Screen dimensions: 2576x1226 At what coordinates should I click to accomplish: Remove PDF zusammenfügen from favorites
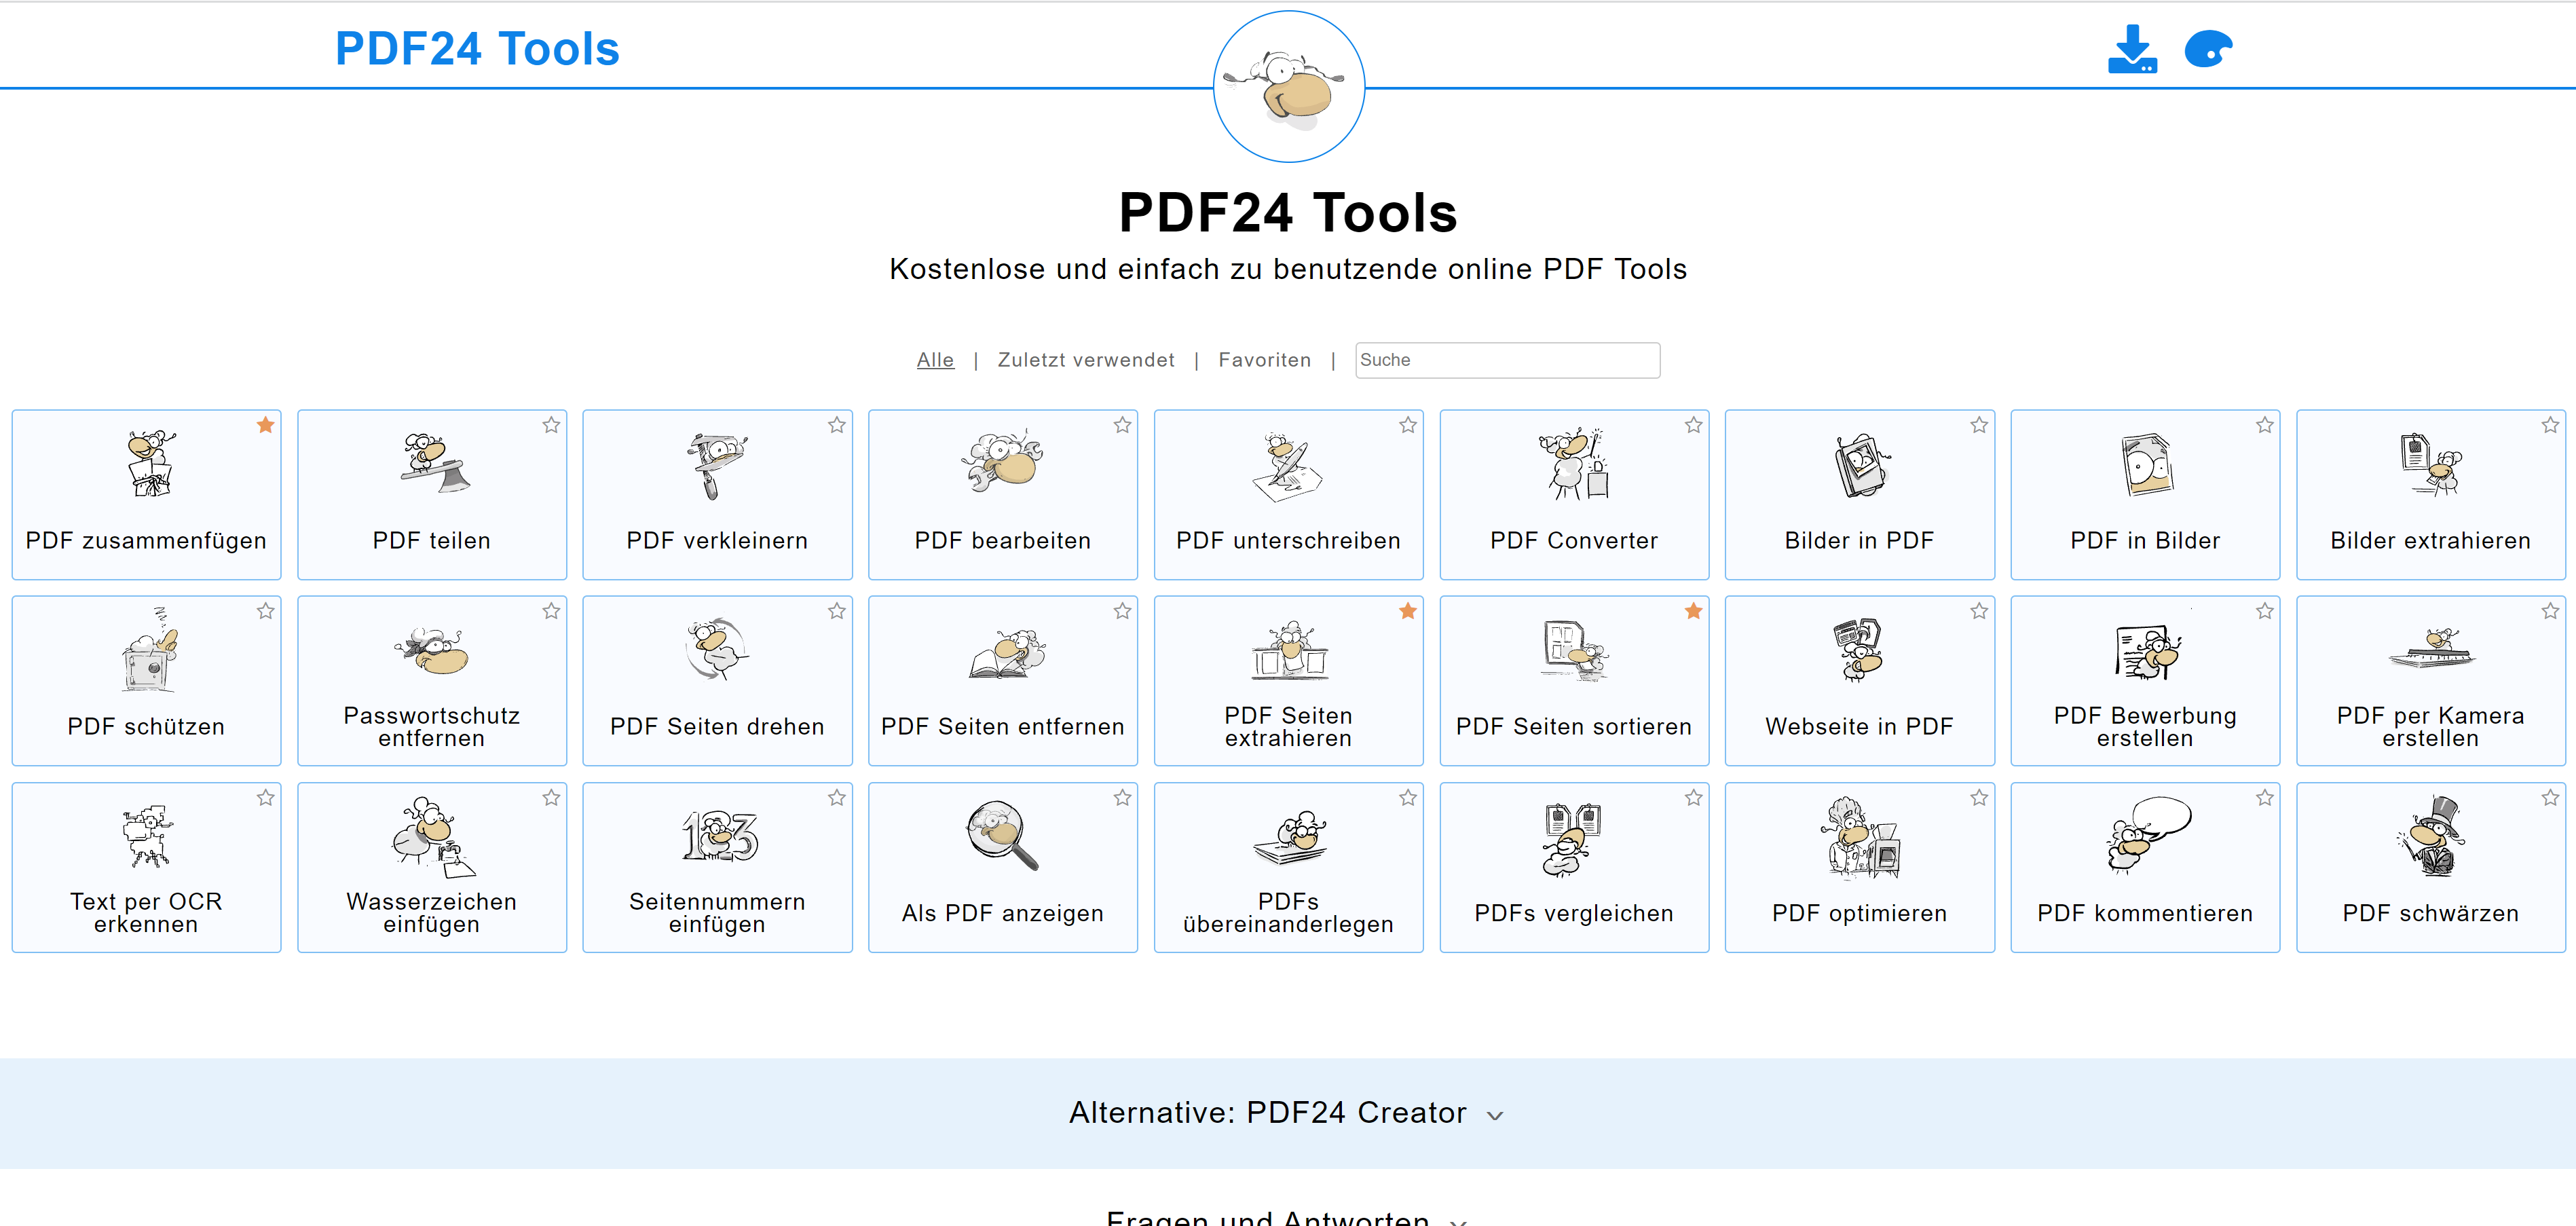click(266, 425)
